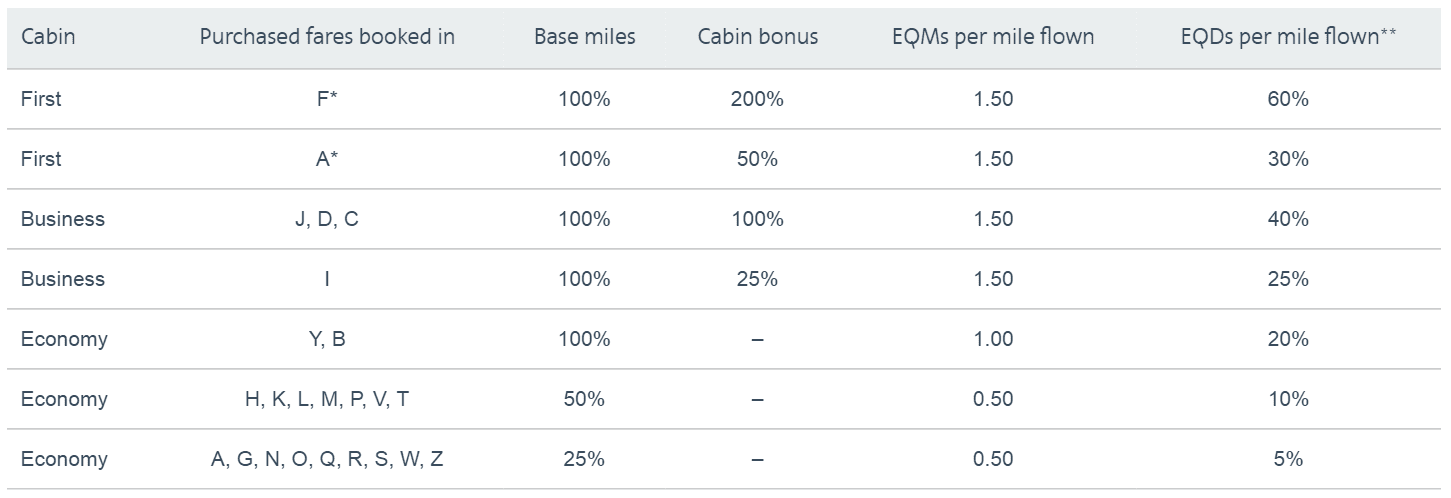Click the H, K, L, M, P, V, T cell
The image size is (1451, 498).
click(327, 399)
